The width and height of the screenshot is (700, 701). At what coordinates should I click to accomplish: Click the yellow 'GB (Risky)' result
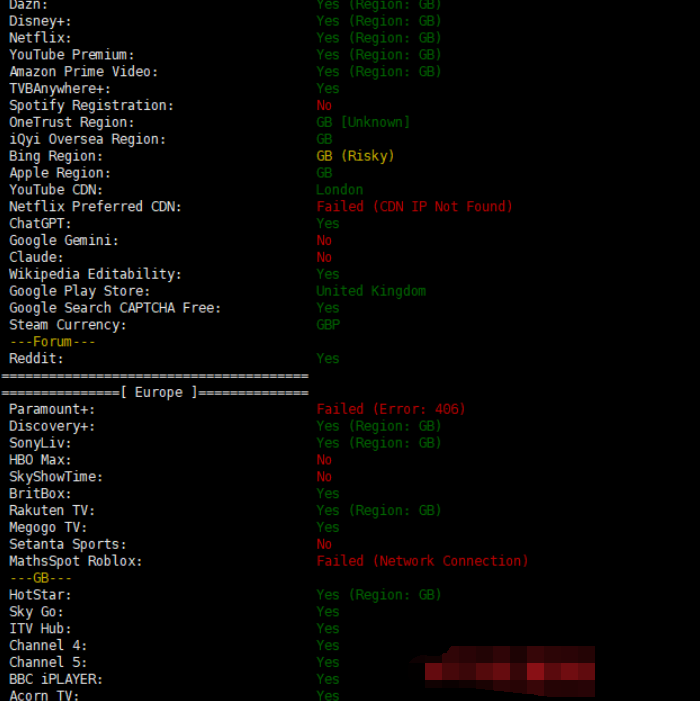[355, 156]
